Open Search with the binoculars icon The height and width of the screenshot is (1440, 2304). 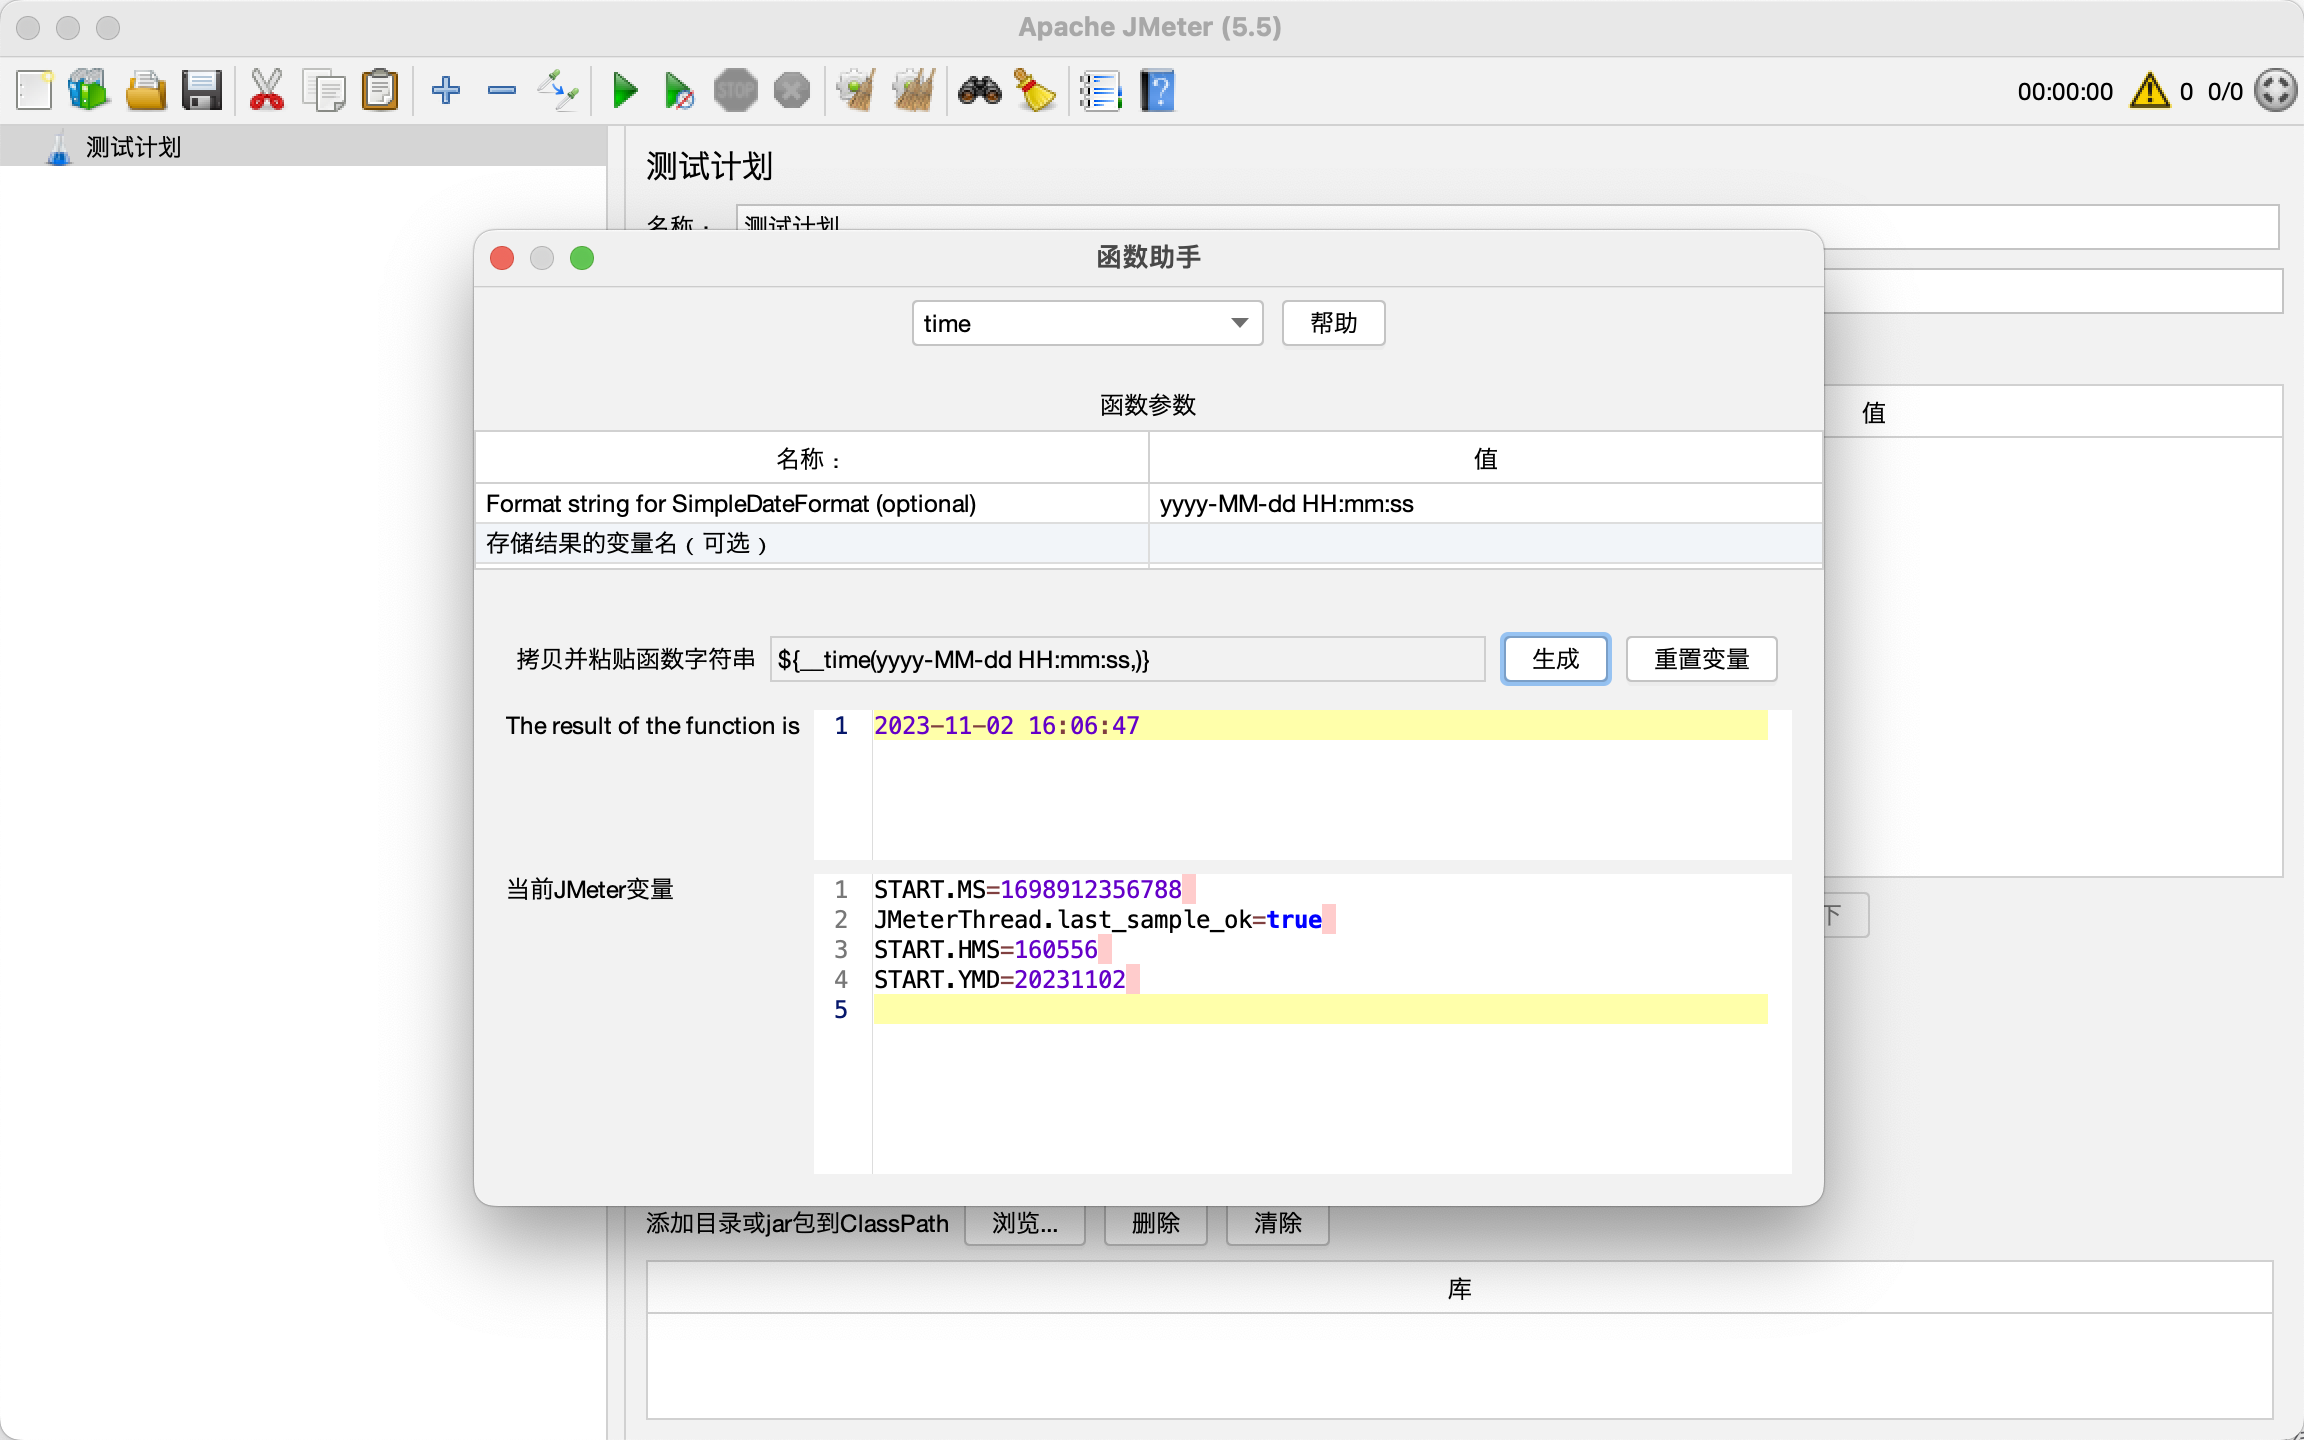pos(980,91)
